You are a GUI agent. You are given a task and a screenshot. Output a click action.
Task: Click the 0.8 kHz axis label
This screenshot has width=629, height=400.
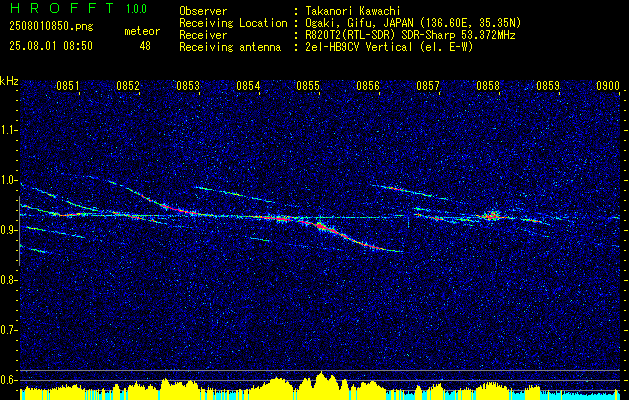(8, 280)
